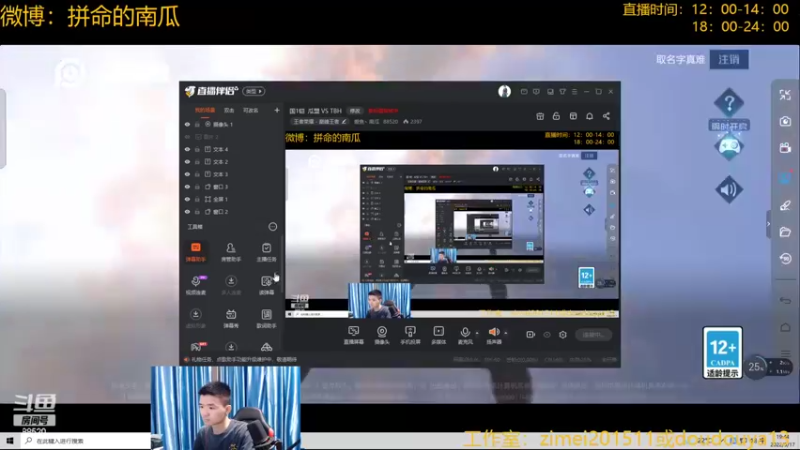Toggle visibility of 摄像头 1 layer
Viewport: 800px width, 450px height.
coord(187,124)
